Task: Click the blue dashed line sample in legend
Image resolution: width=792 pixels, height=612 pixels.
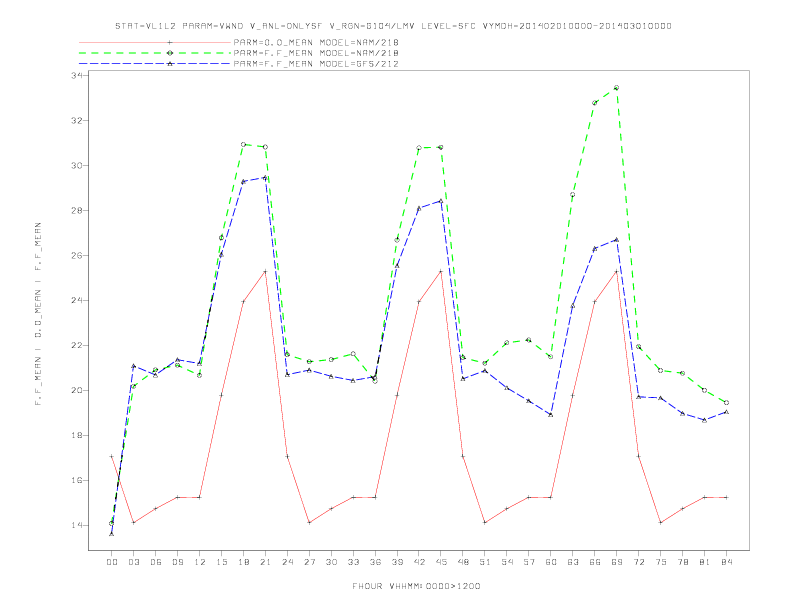Action: 155,64
